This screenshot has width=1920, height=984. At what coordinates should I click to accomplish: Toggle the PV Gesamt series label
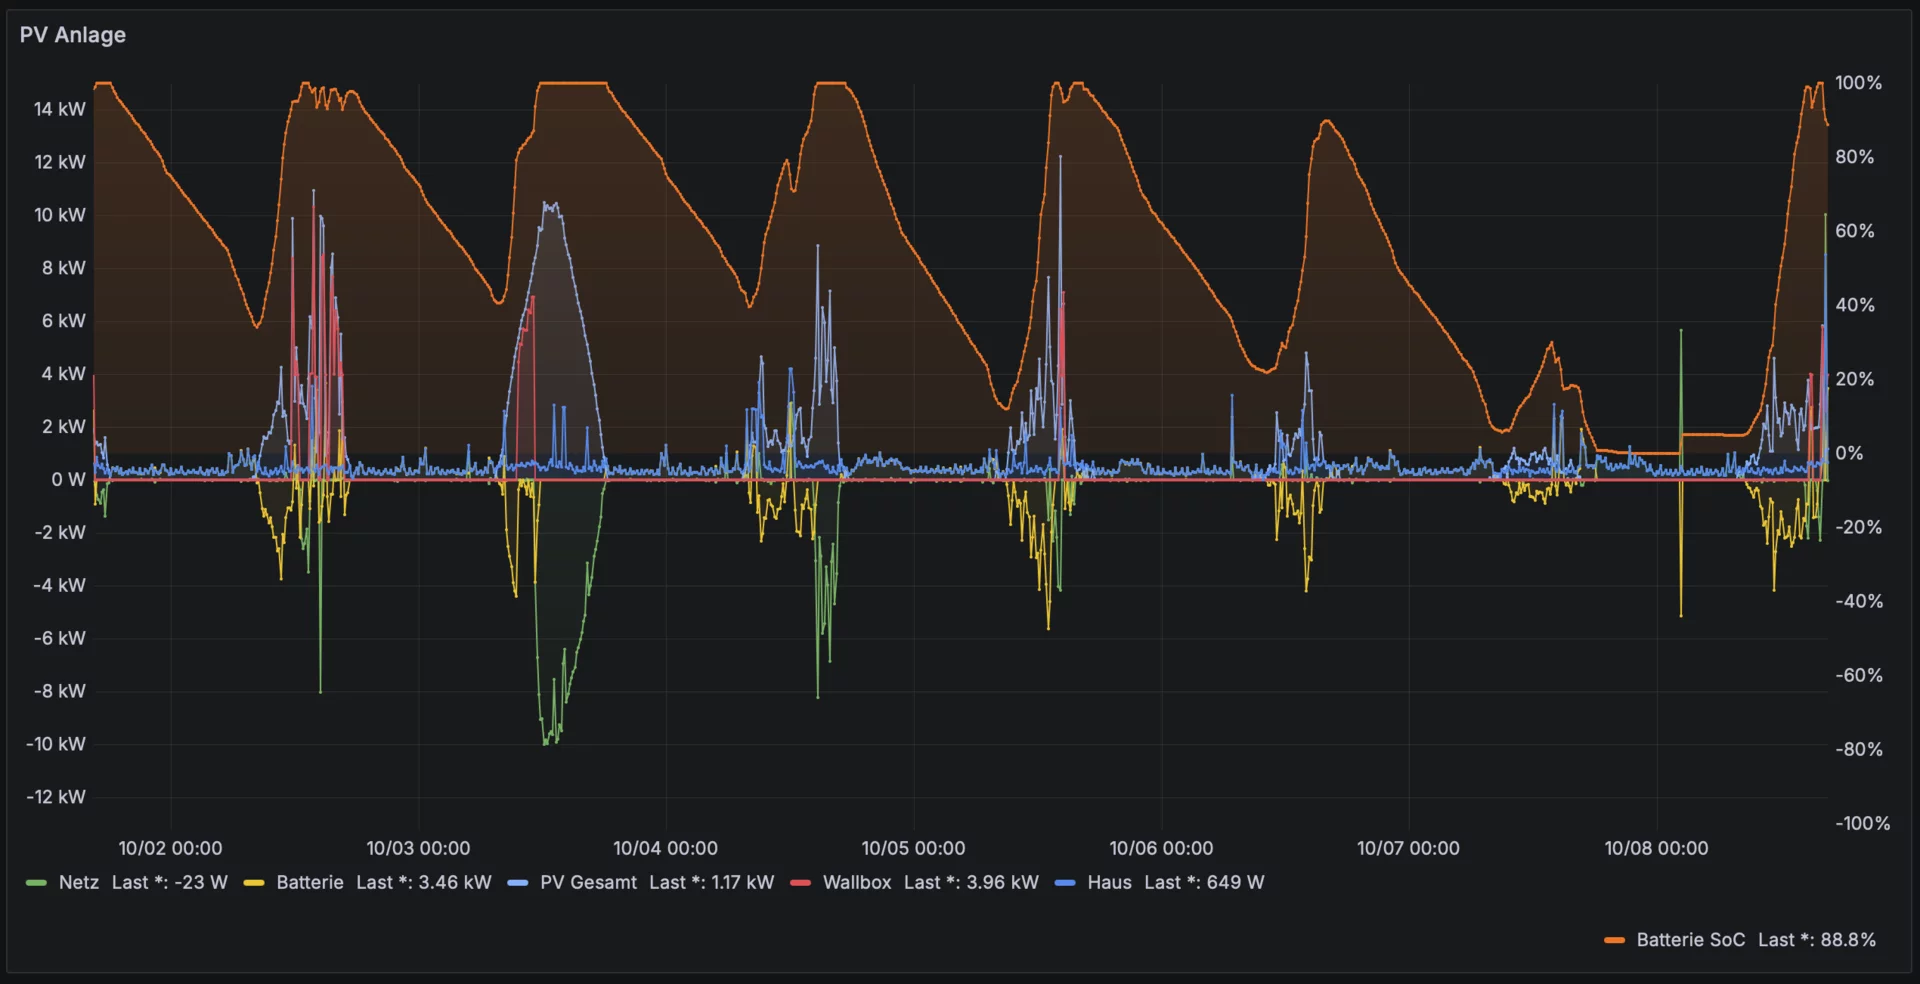[x=588, y=883]
